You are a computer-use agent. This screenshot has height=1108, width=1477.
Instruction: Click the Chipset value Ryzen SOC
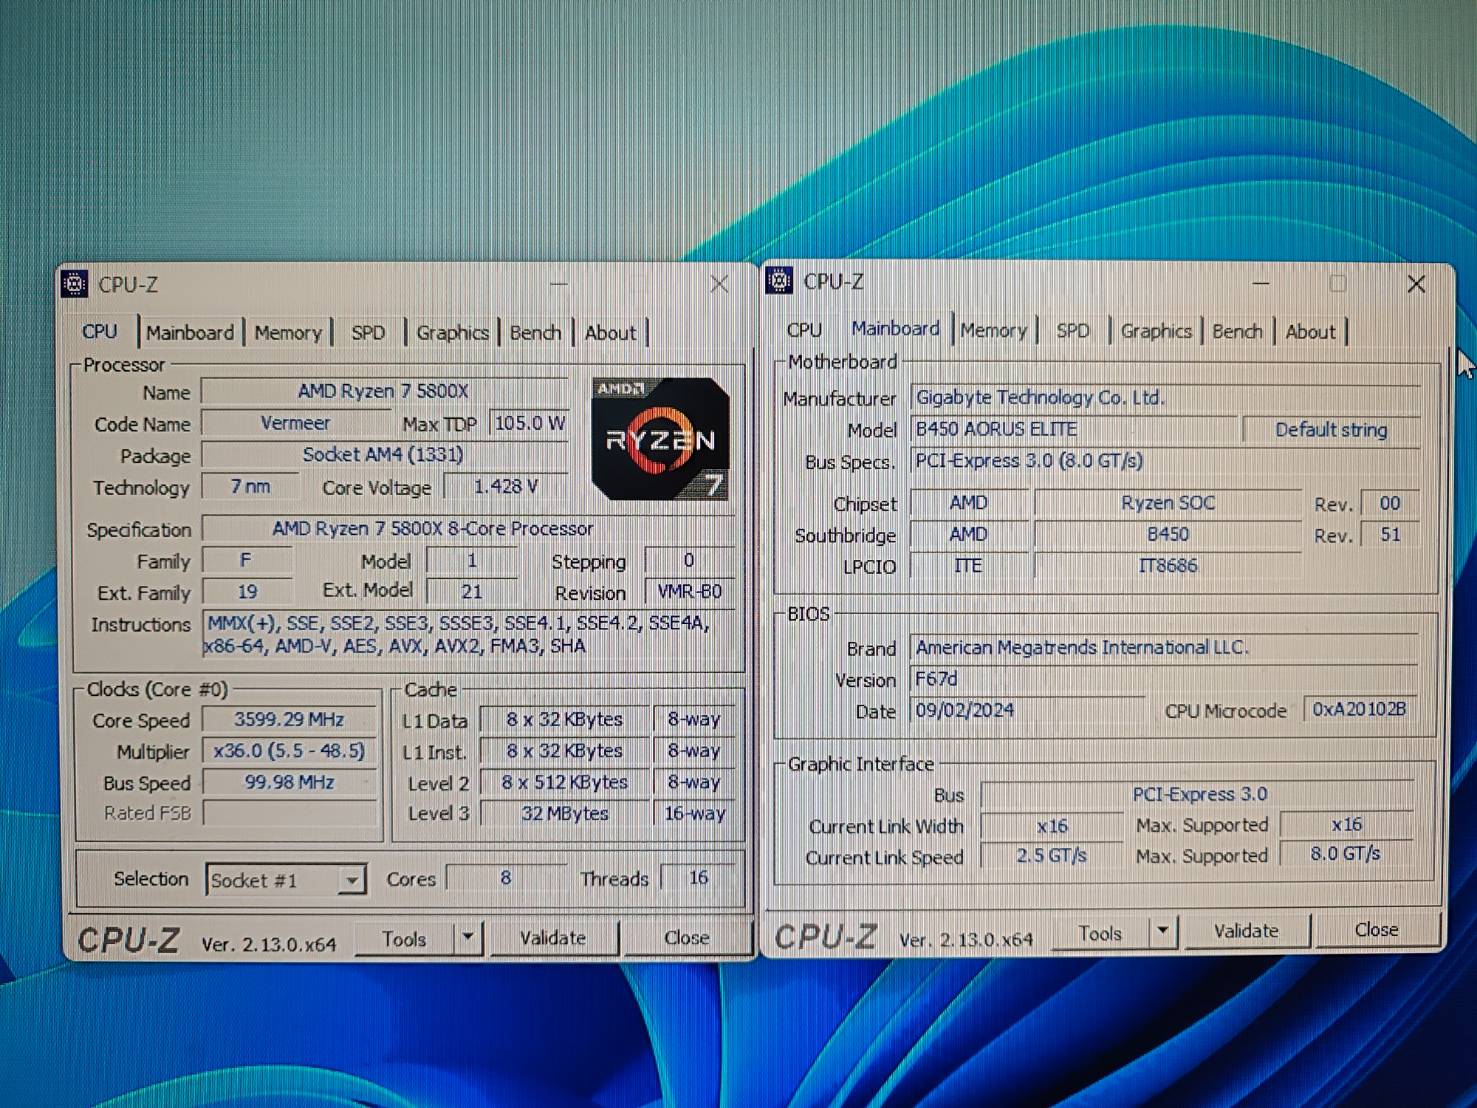1168,503
